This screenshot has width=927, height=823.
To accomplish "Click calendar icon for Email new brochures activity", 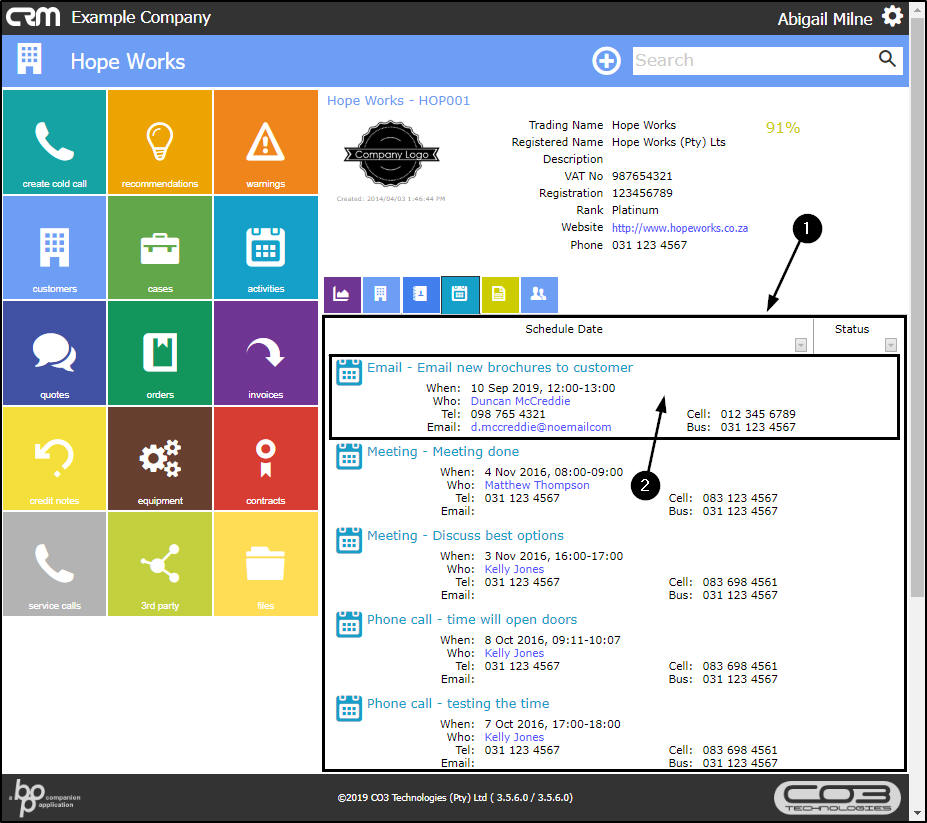I will pos(349,372).
